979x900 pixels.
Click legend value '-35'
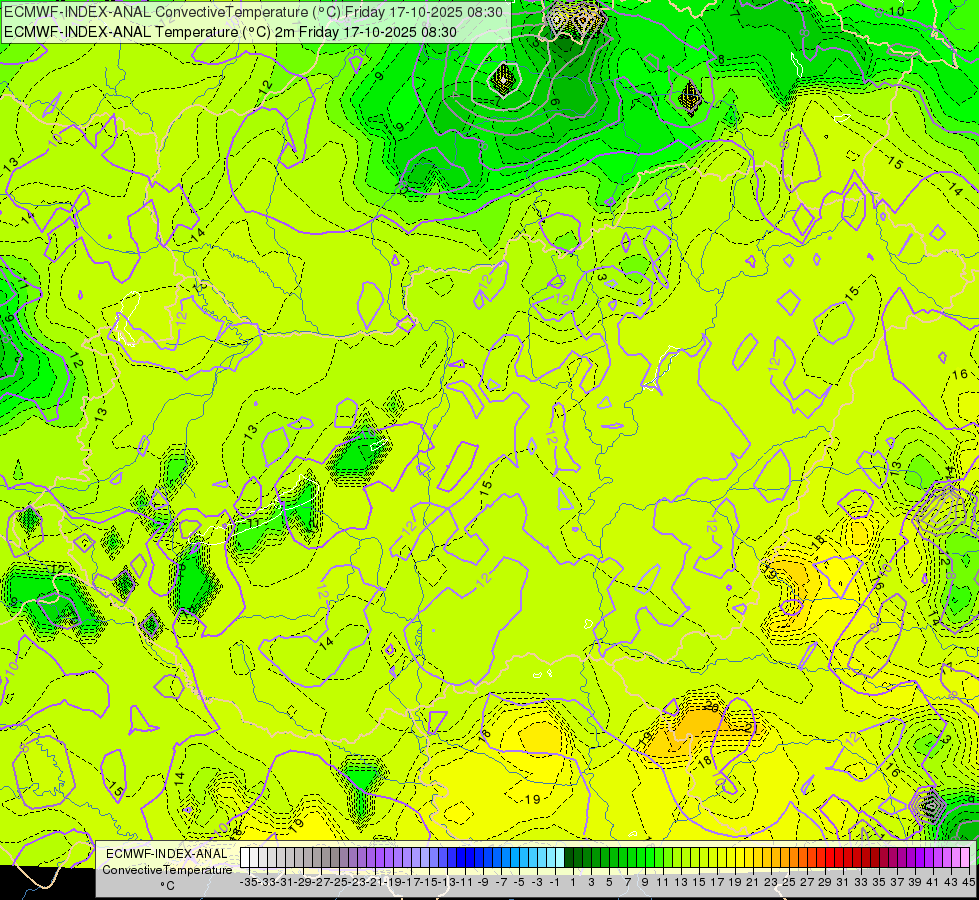tap(248, 883)
